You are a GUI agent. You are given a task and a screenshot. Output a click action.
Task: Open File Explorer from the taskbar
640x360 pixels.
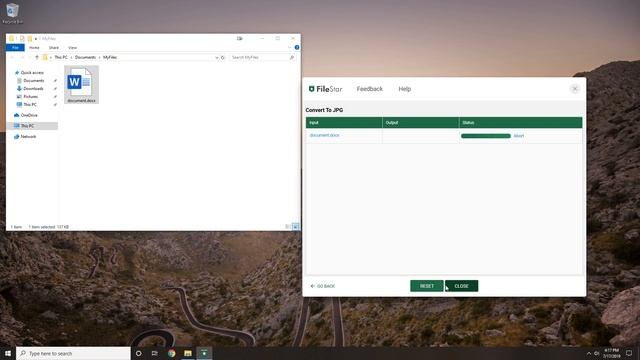(x=188, y=353)
